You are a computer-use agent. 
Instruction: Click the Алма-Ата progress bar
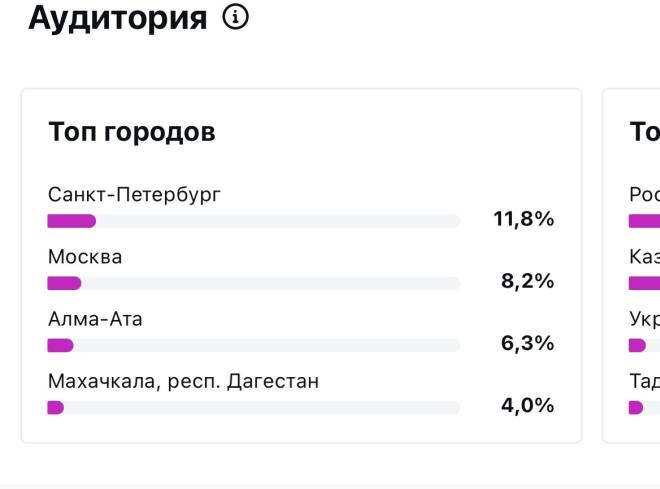pyautogui.click(x=254, y=345)
